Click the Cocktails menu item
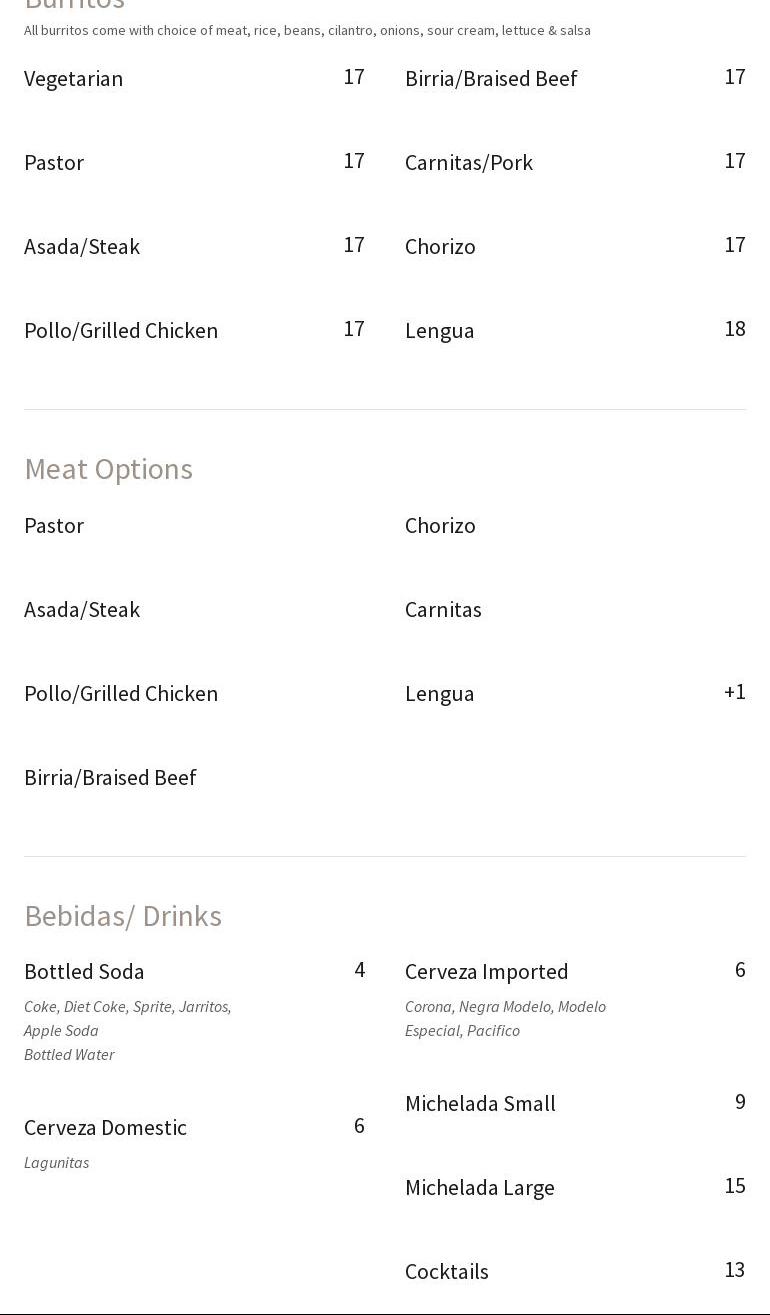 [x=446, y=1272]
